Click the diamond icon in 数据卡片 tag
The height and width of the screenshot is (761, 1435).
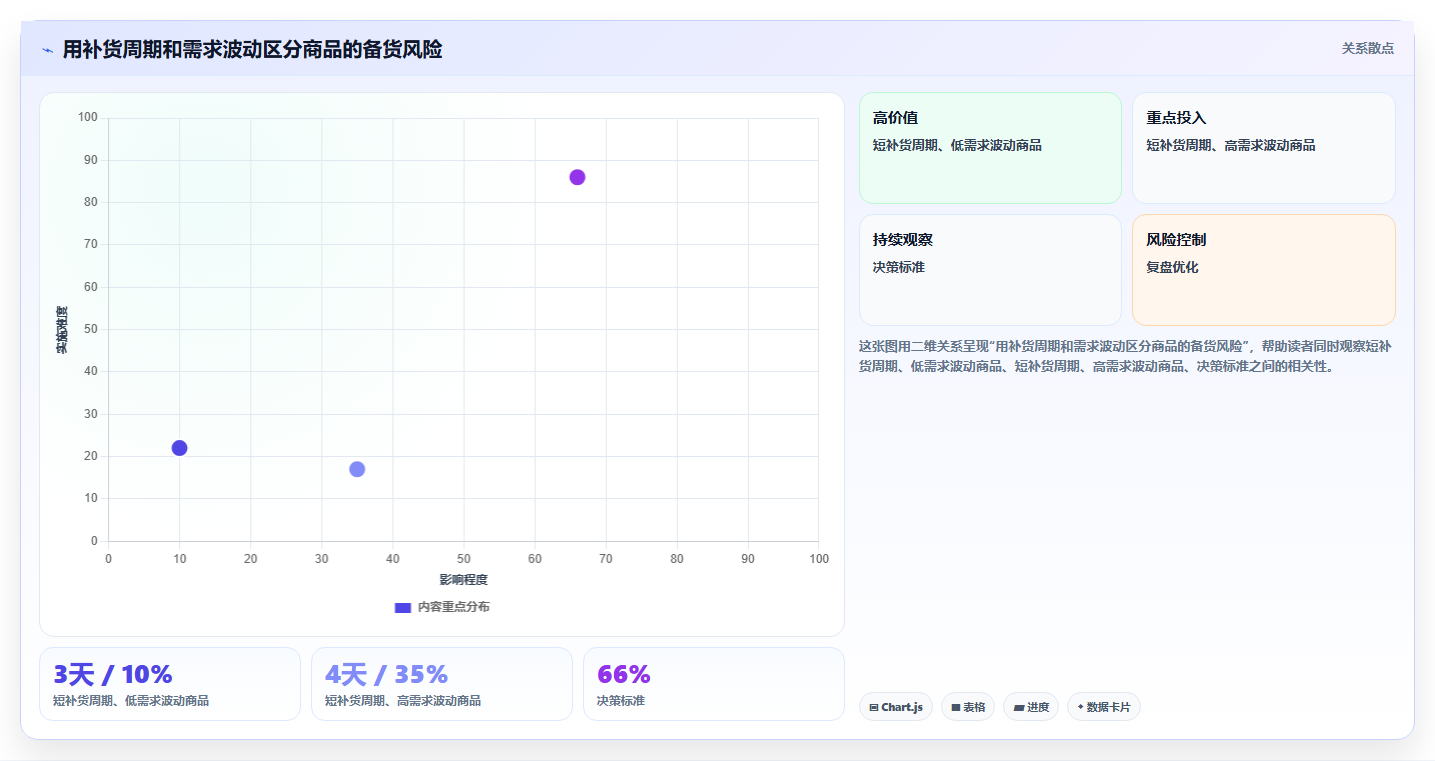pos(1081,707)
